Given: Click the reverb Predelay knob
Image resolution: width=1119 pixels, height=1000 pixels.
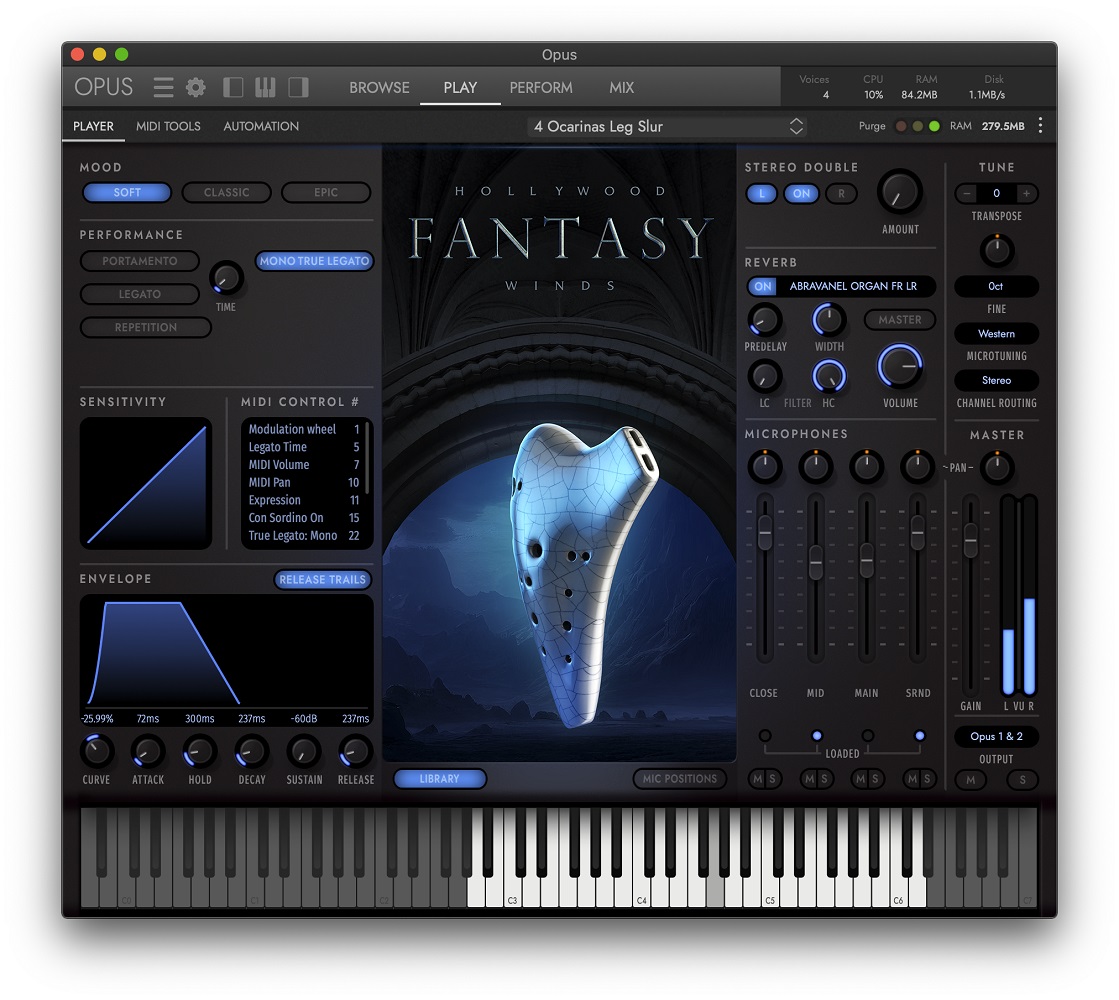Looking at the screenshot, I should click(764, 320).
